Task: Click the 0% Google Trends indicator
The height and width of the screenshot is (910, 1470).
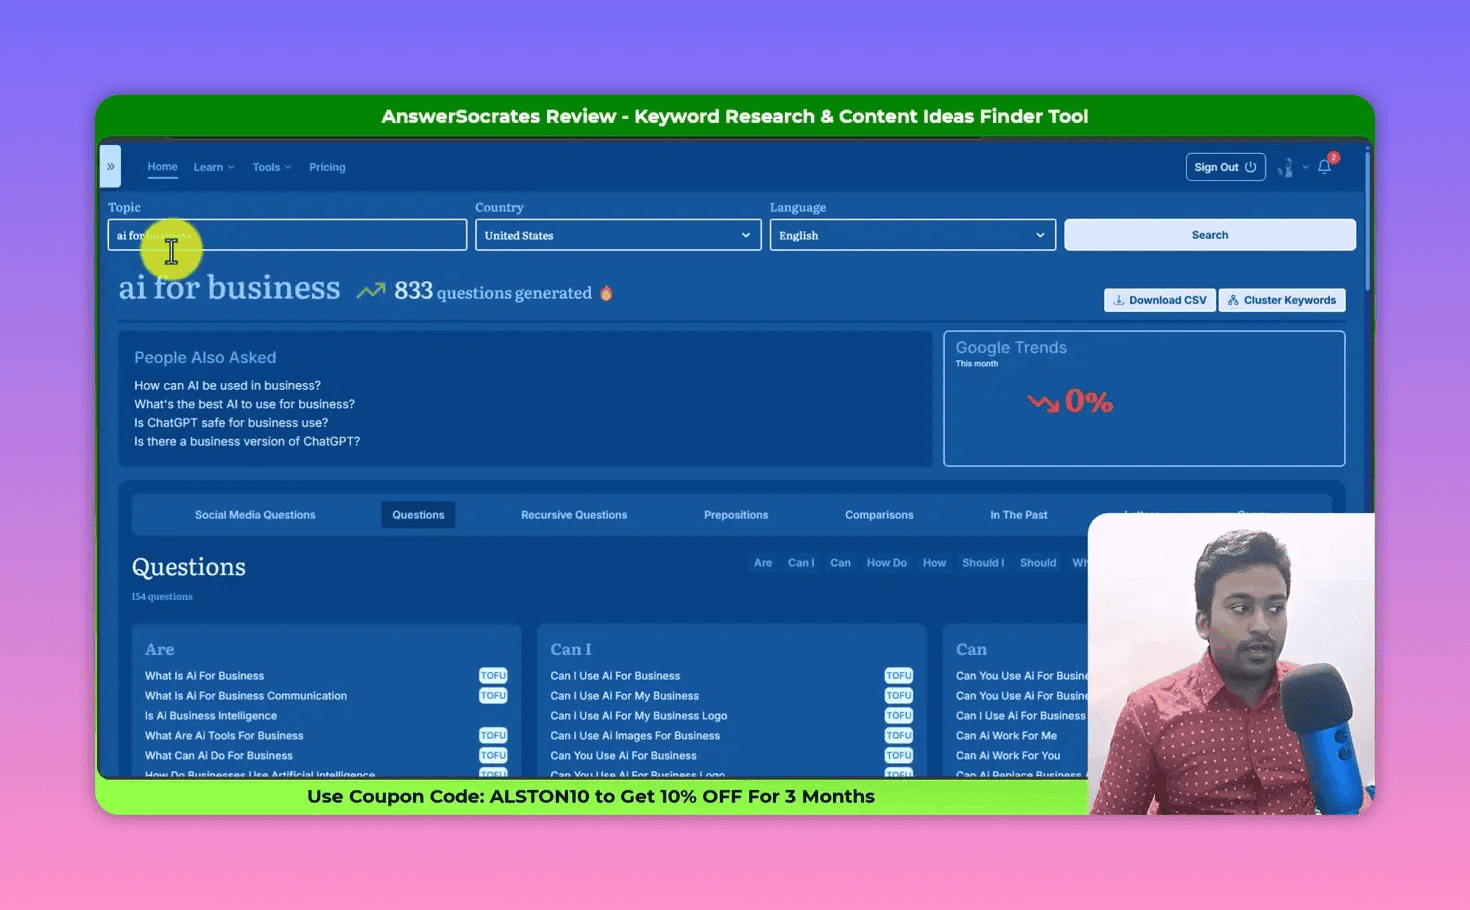Action: pyautogui.click(x=1069, y=401)
